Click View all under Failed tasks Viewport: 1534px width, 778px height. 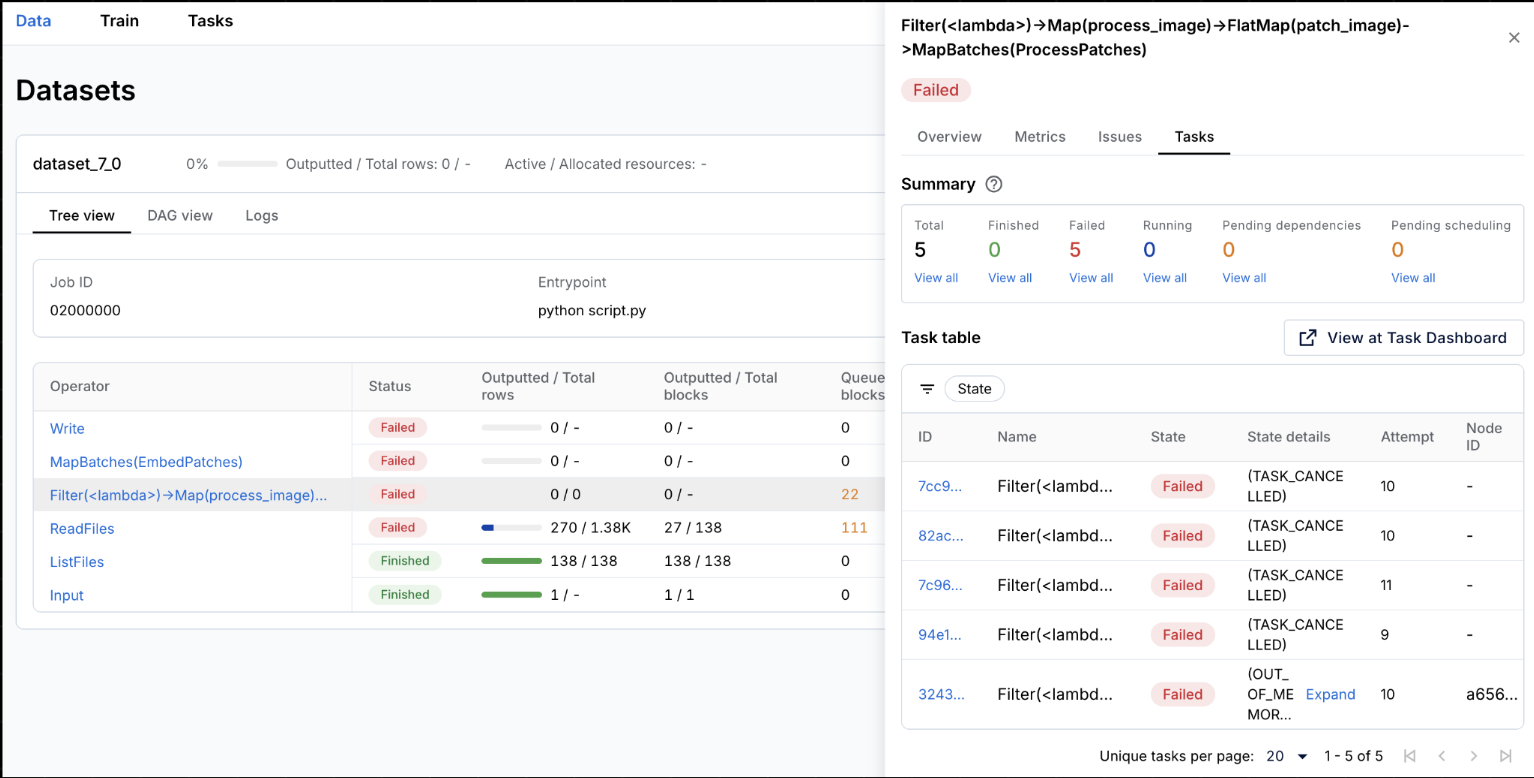[x=1090, y=278]
